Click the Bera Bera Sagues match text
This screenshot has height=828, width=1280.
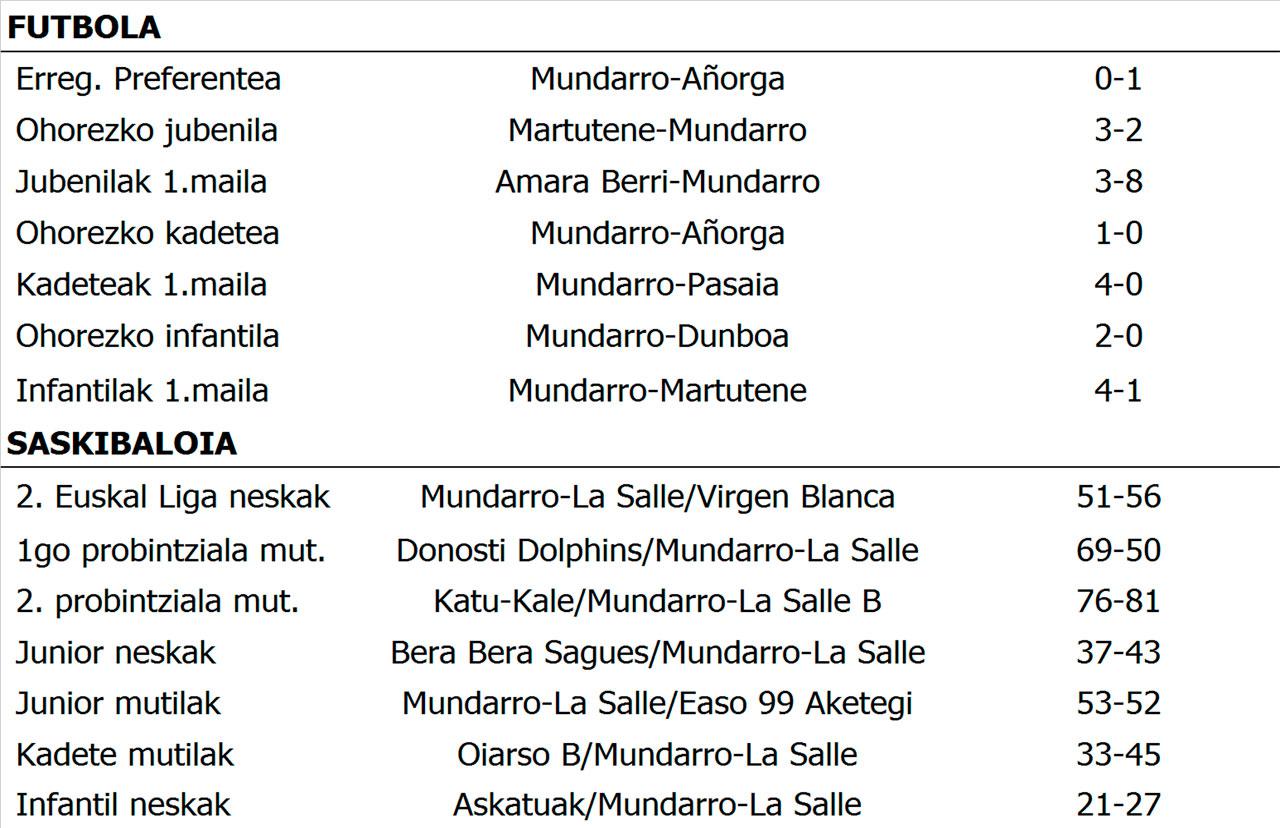pyautogui.click(x=657, y=653)
